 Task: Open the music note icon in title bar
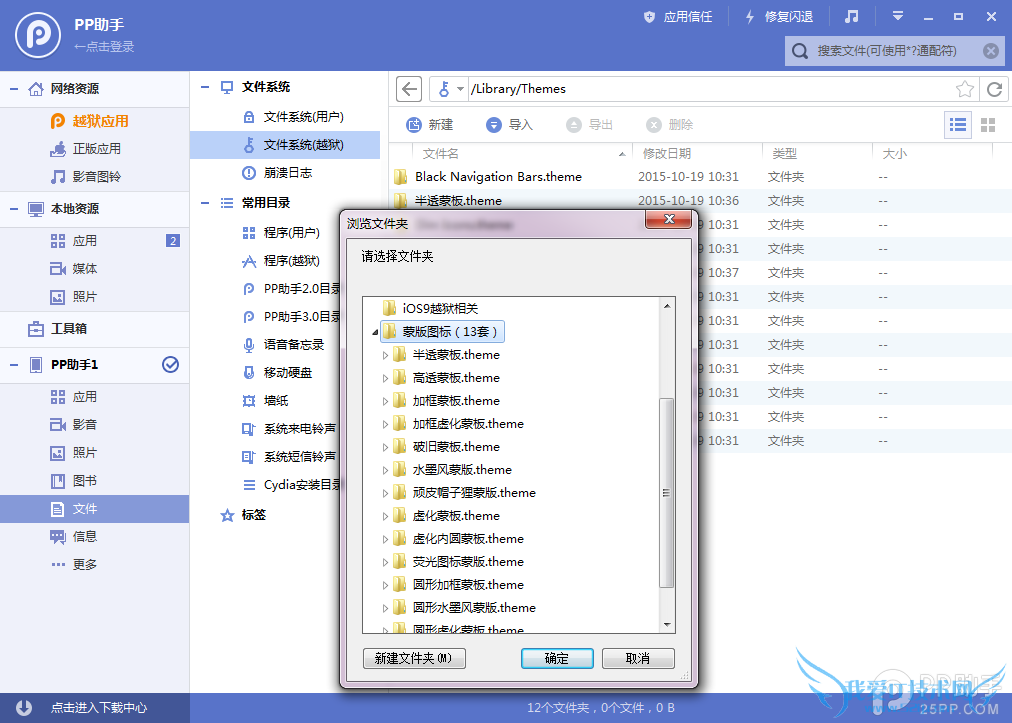852,17
